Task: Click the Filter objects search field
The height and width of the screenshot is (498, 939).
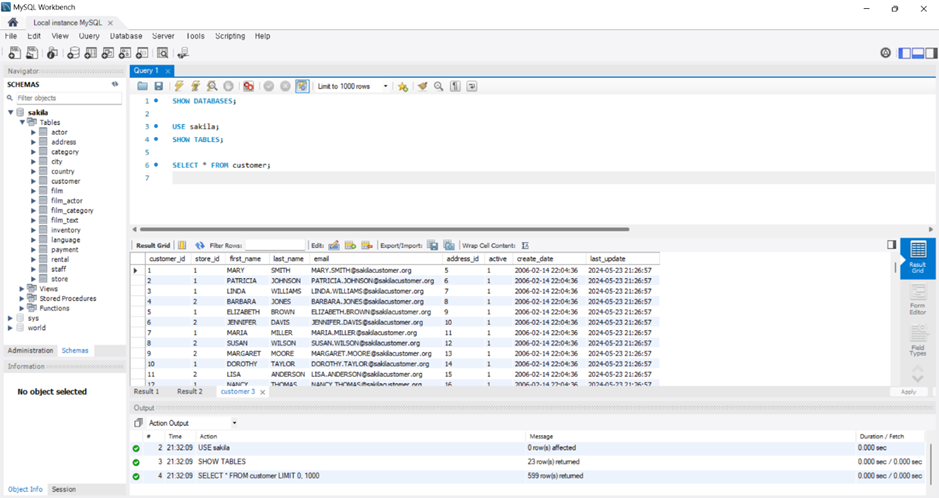Action: click(68, 98)
